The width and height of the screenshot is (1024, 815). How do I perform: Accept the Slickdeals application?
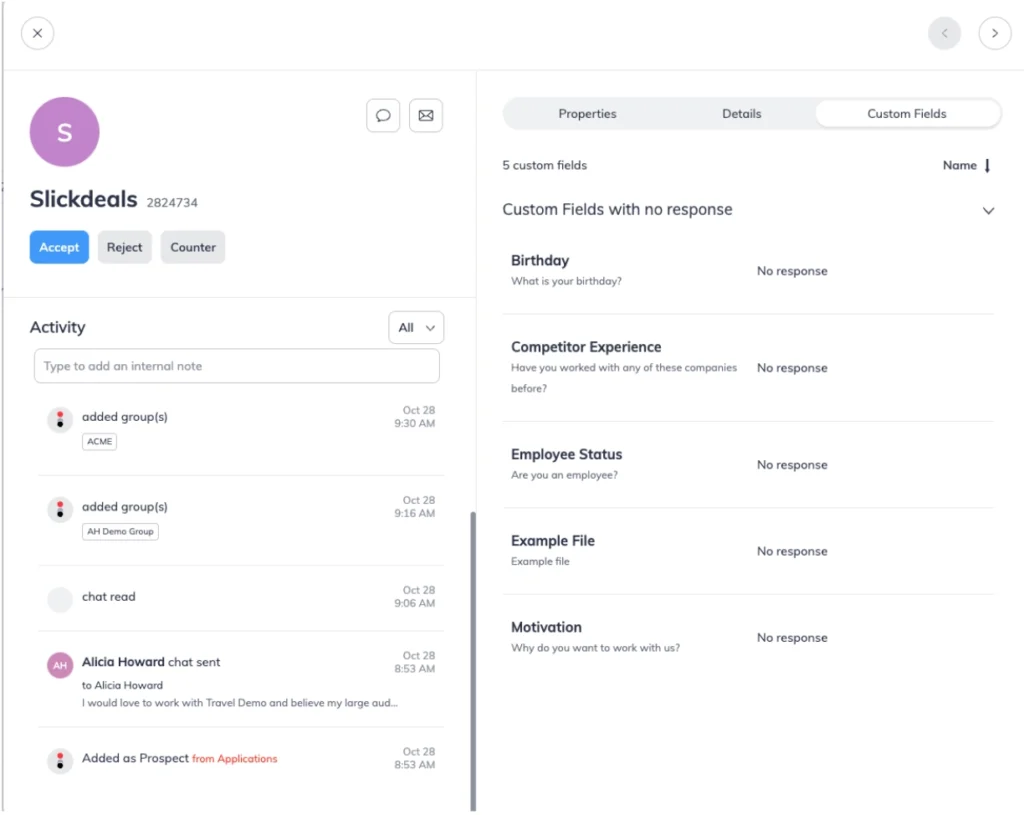(x=59, y=247)
